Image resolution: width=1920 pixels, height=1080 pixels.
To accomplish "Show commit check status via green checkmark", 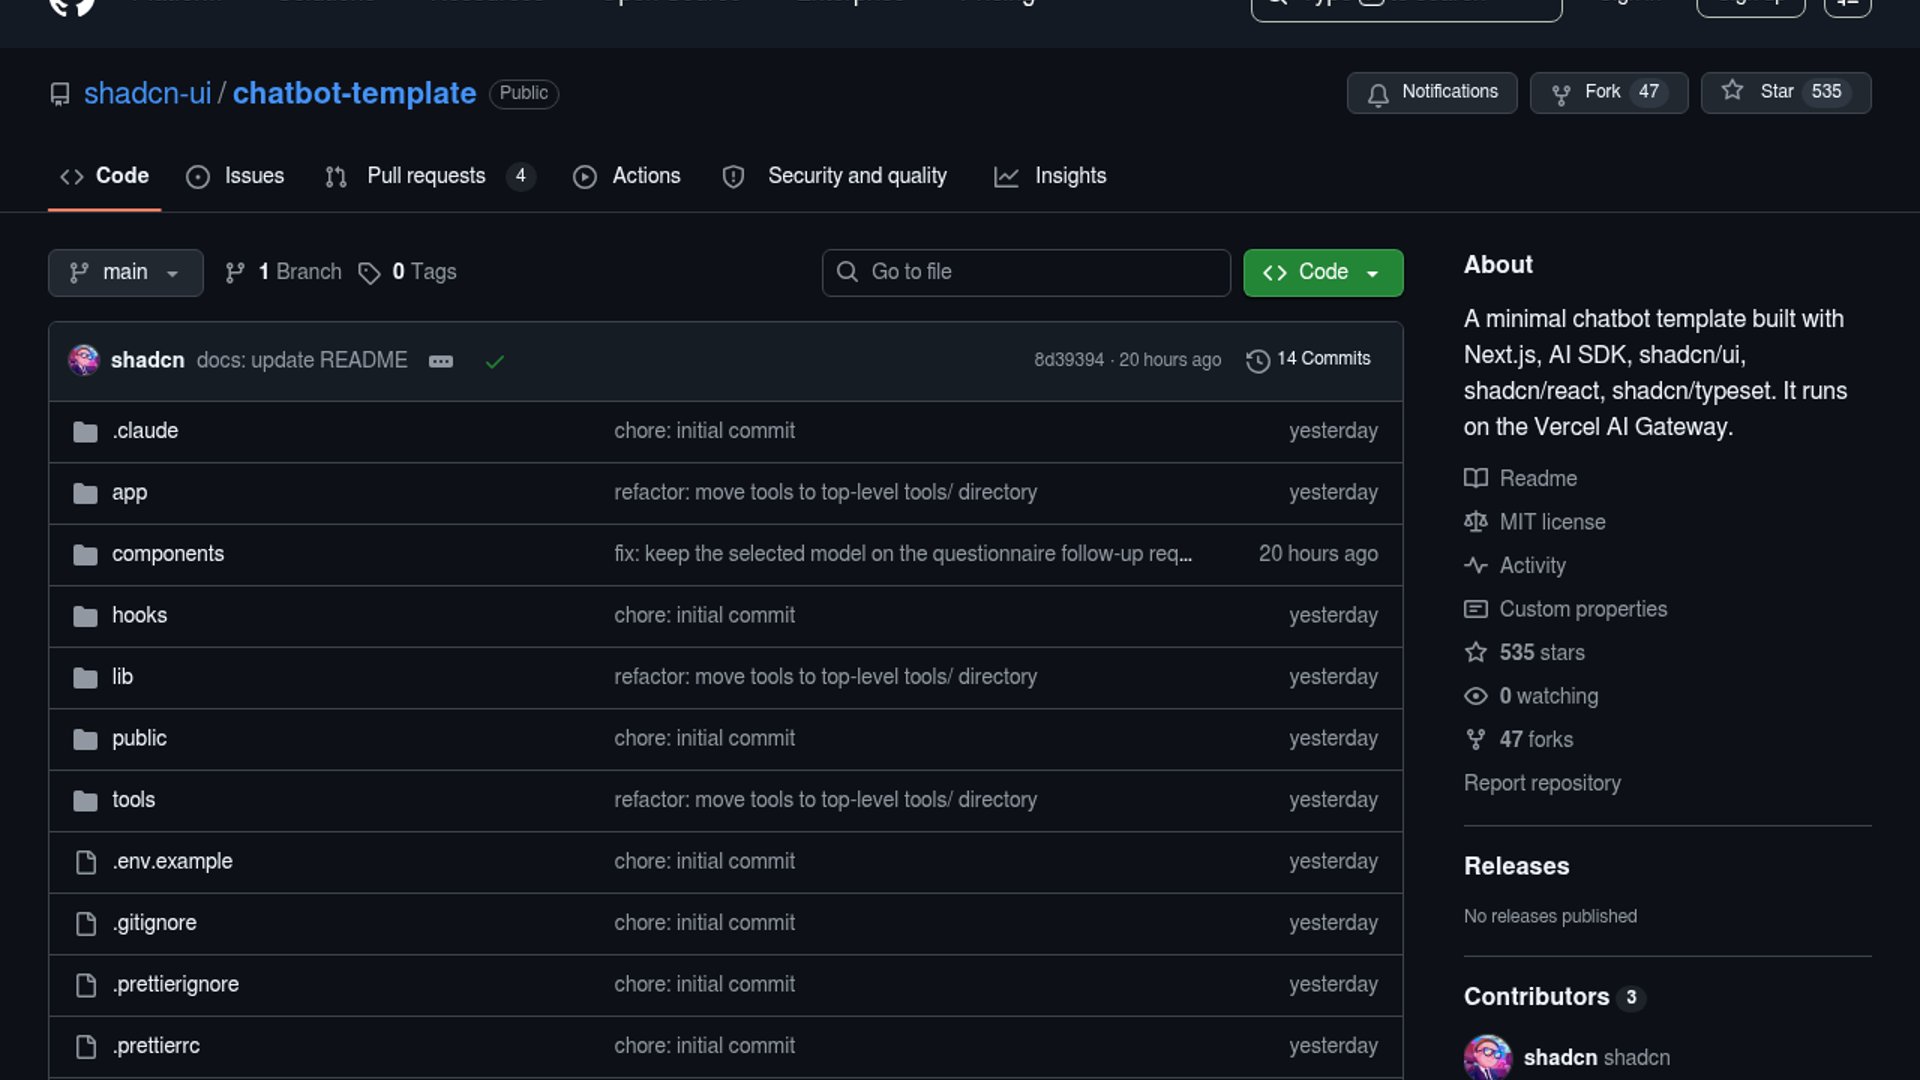I will (x=494, y=361).
